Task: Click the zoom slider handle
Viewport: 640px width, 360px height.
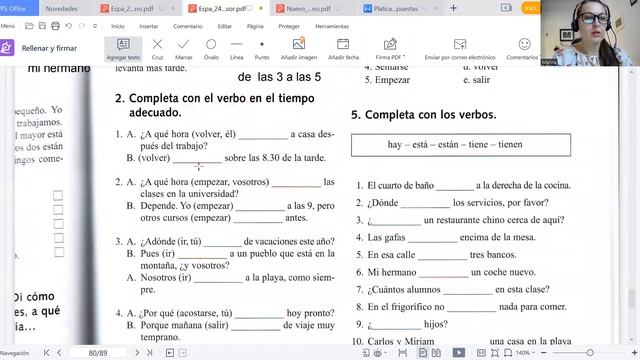Action: pos(590,353)
